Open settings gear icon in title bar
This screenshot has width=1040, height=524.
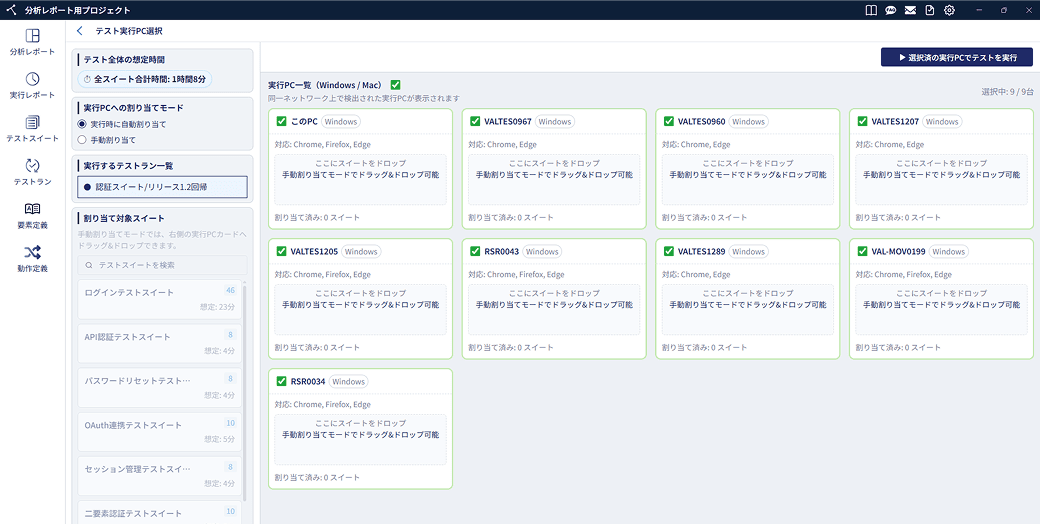949,10
